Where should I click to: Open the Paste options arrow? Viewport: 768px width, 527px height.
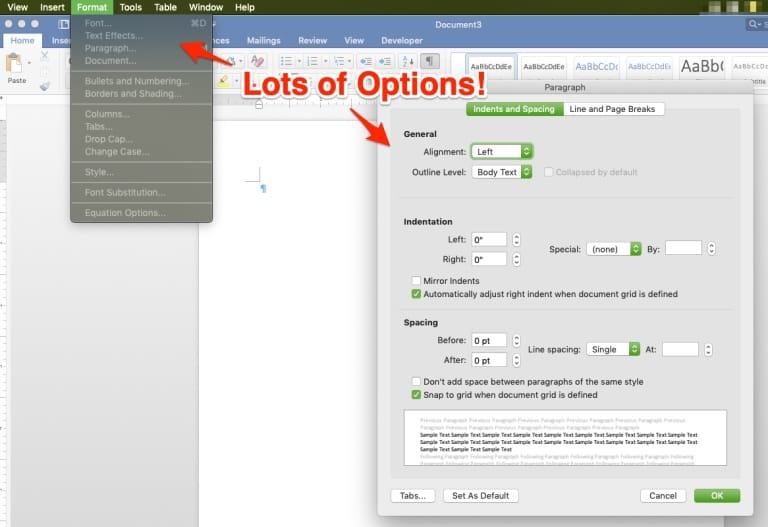(29, 63)
